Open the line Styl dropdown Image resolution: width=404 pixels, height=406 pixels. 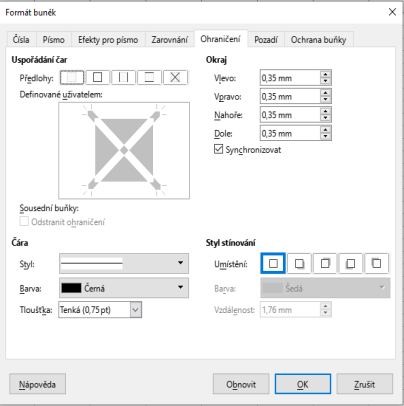click(x=124, y=263)
